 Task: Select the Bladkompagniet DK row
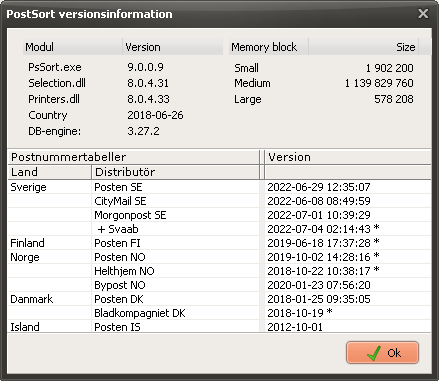pyautogui.click(x=219, y=313)
